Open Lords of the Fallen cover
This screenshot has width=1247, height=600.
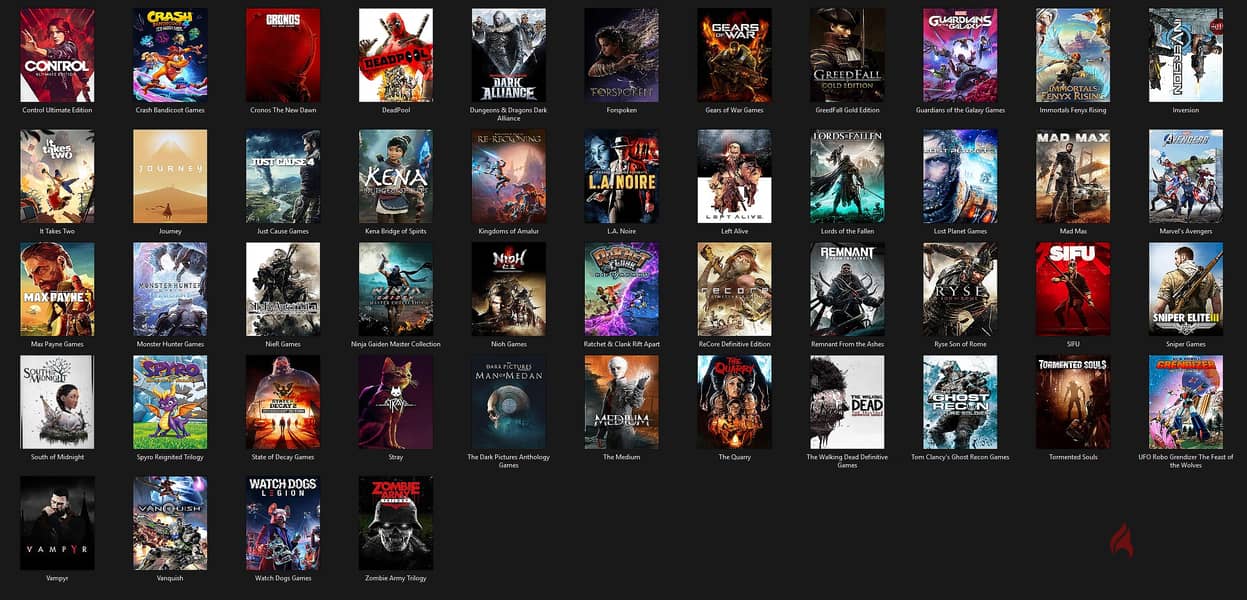point(847,176)
